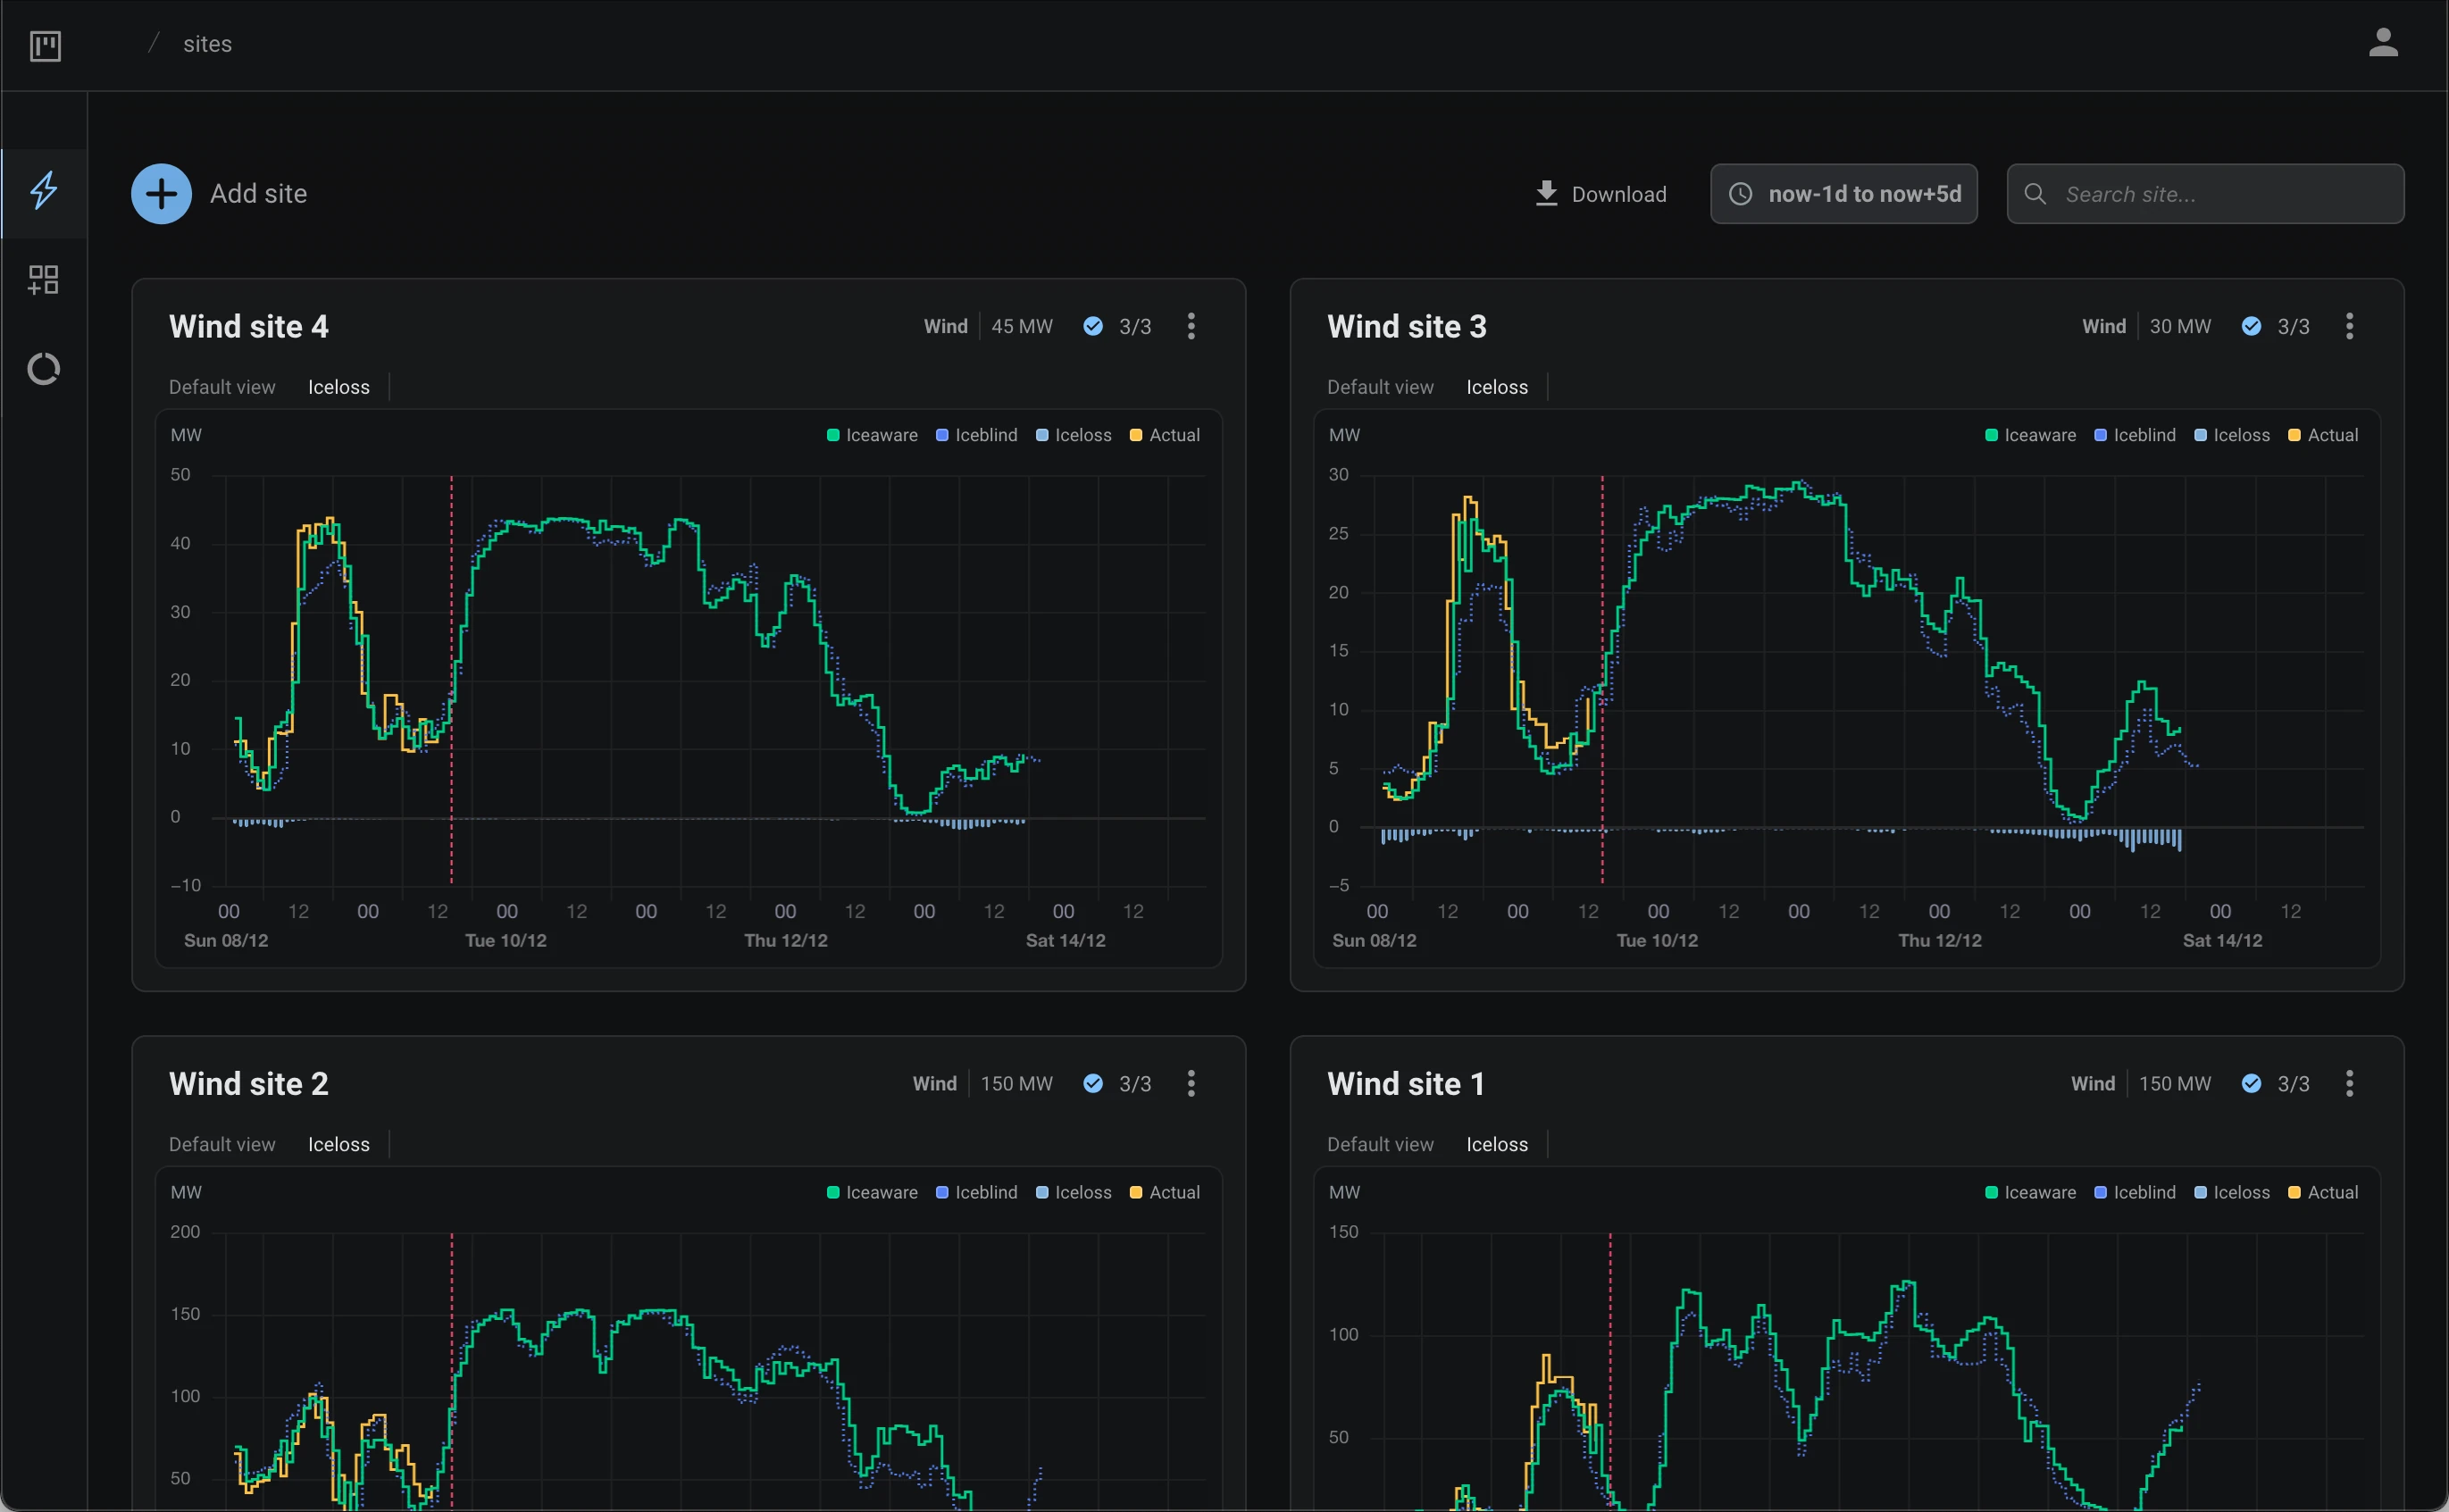Click the sites breadcrumb link
Screen dimensions: 2449x1512
[207, 44]
